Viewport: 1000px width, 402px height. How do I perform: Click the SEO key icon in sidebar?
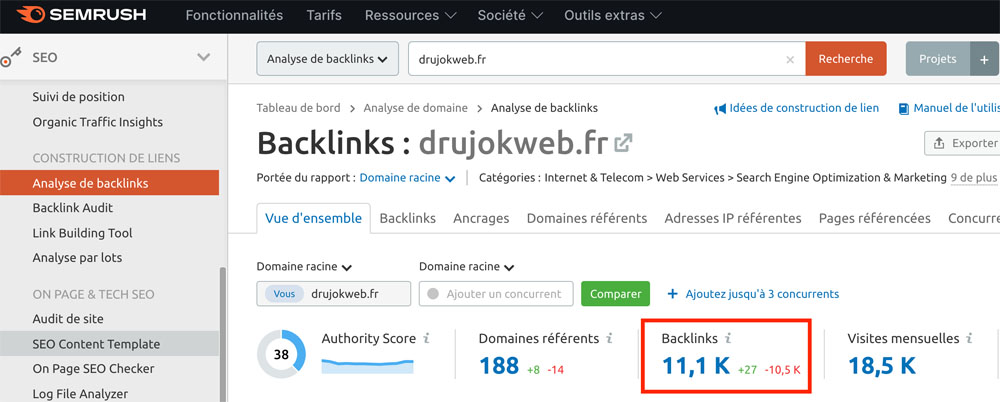11,57
